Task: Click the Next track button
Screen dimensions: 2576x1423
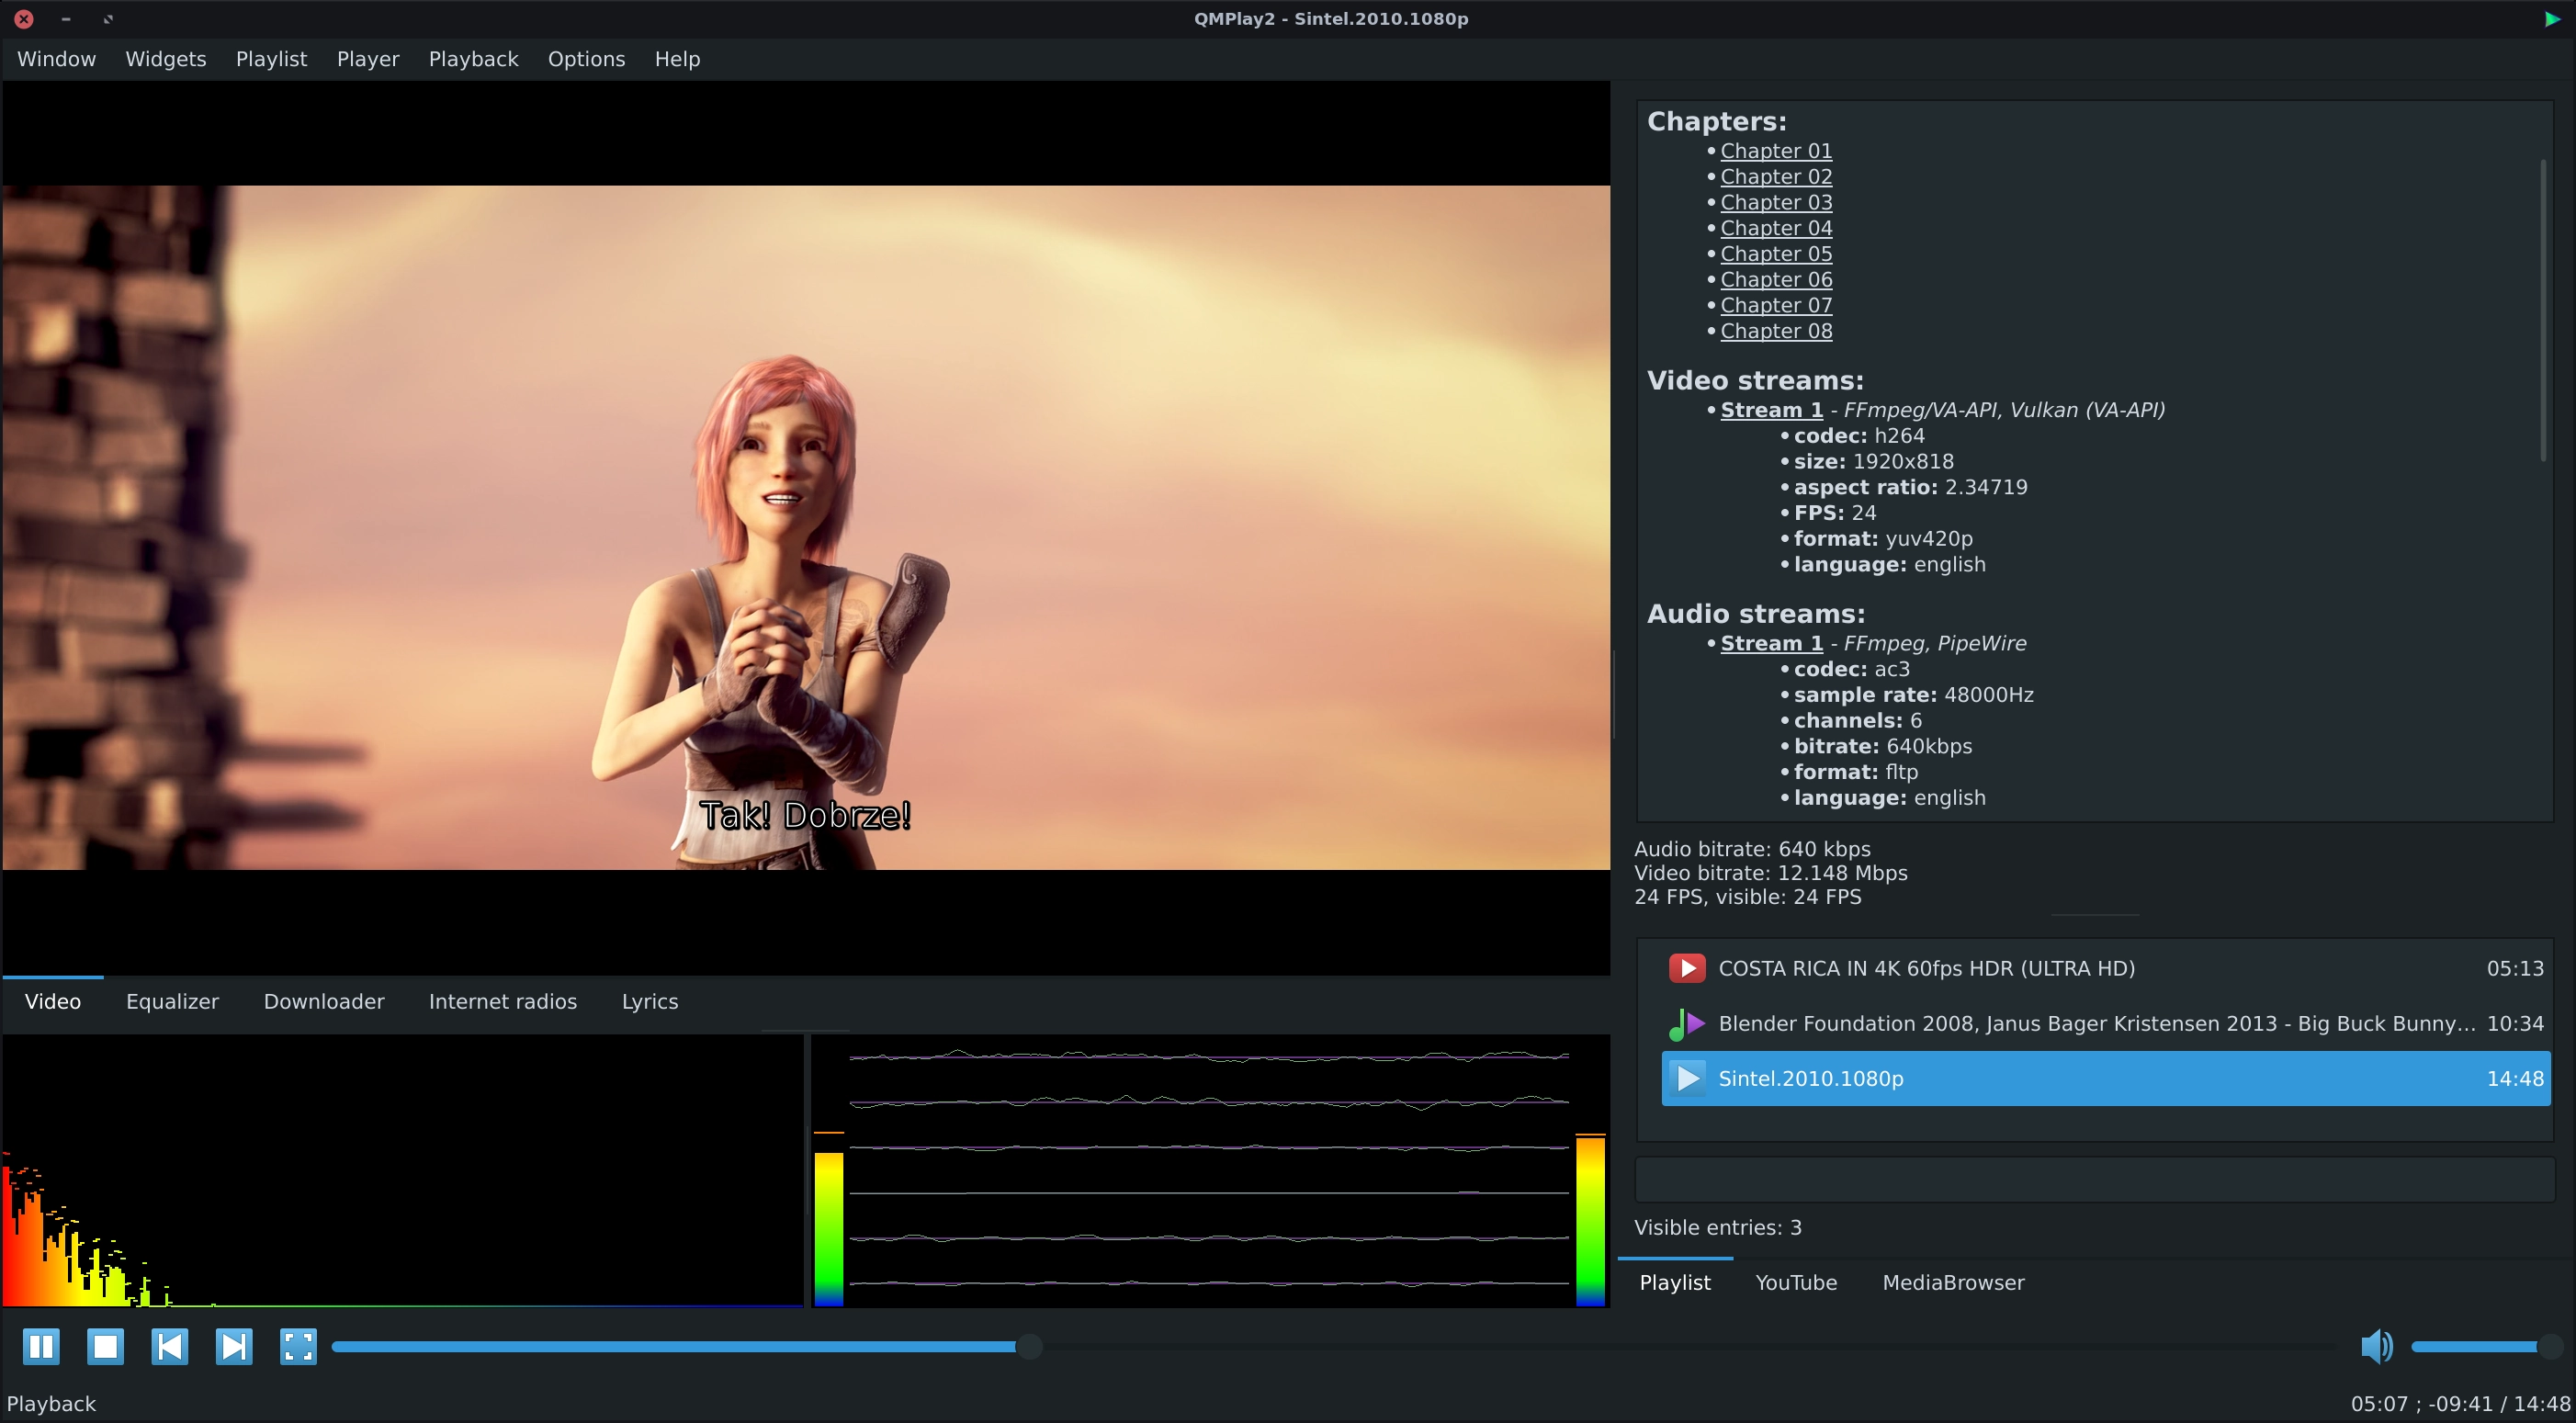Action: click(x=233, y=1346)
